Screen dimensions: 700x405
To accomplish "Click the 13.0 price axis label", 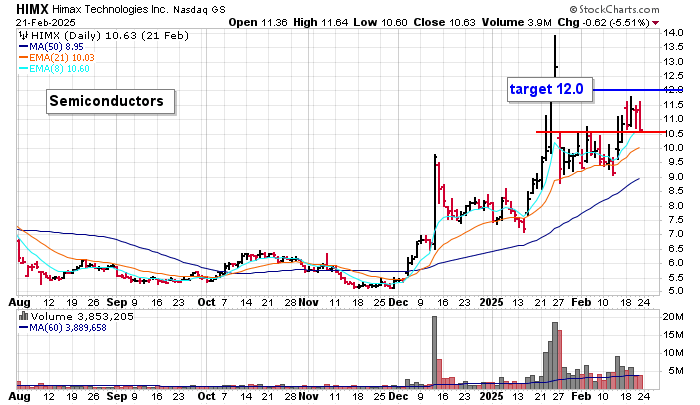I will click(673, 62).
